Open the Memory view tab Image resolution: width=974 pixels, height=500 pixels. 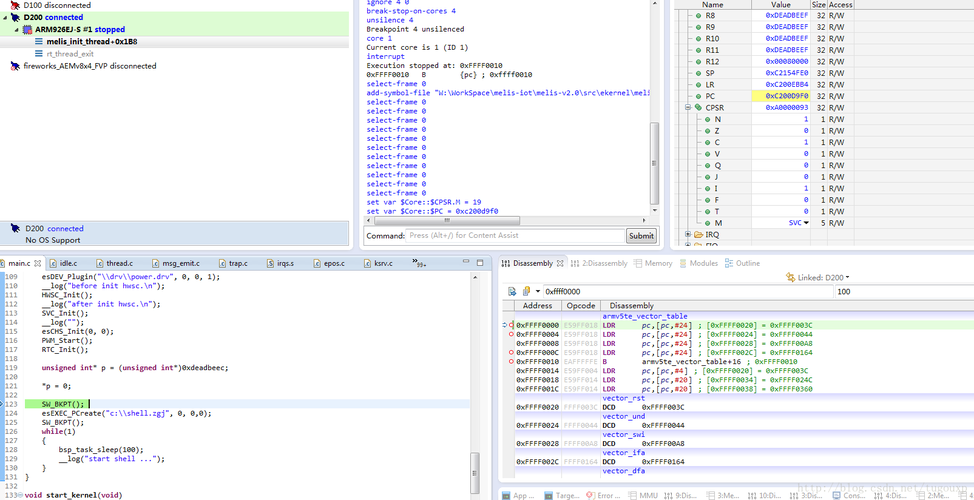pos(653,263)
